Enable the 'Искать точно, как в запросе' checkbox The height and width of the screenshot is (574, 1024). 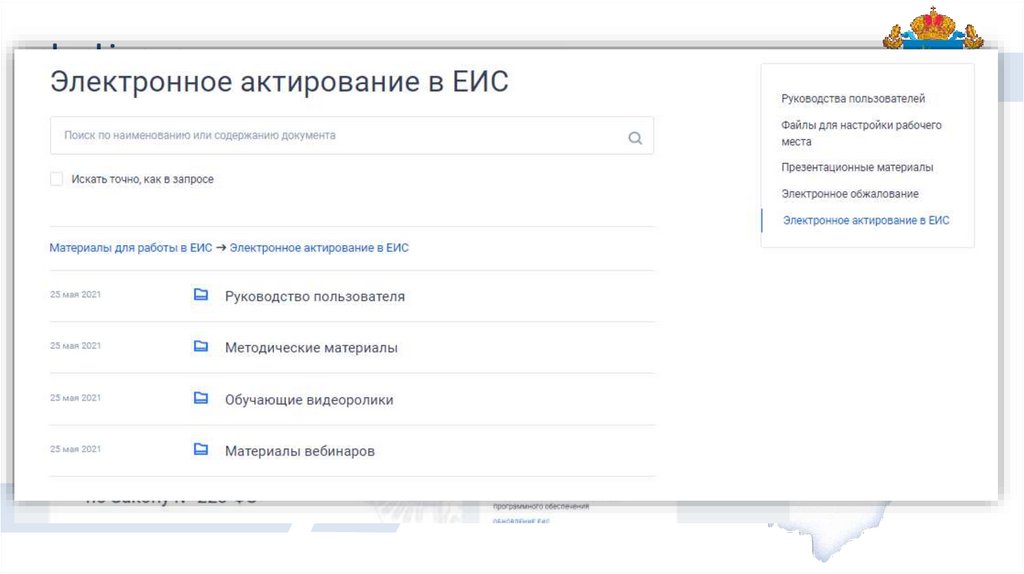(57, 179)
